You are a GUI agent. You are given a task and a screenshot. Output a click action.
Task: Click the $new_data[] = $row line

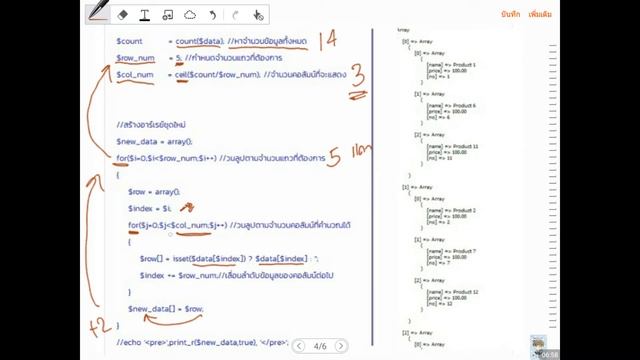[165, 309]
